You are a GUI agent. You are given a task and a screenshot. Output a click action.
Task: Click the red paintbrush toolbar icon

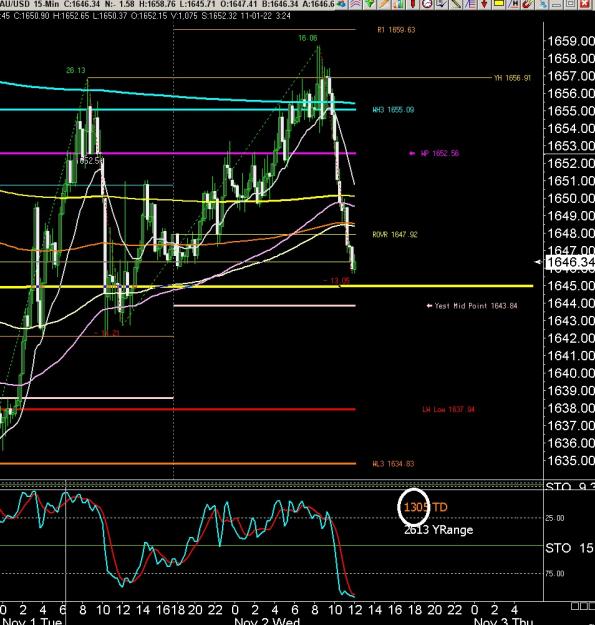click(x=527, y=4)
